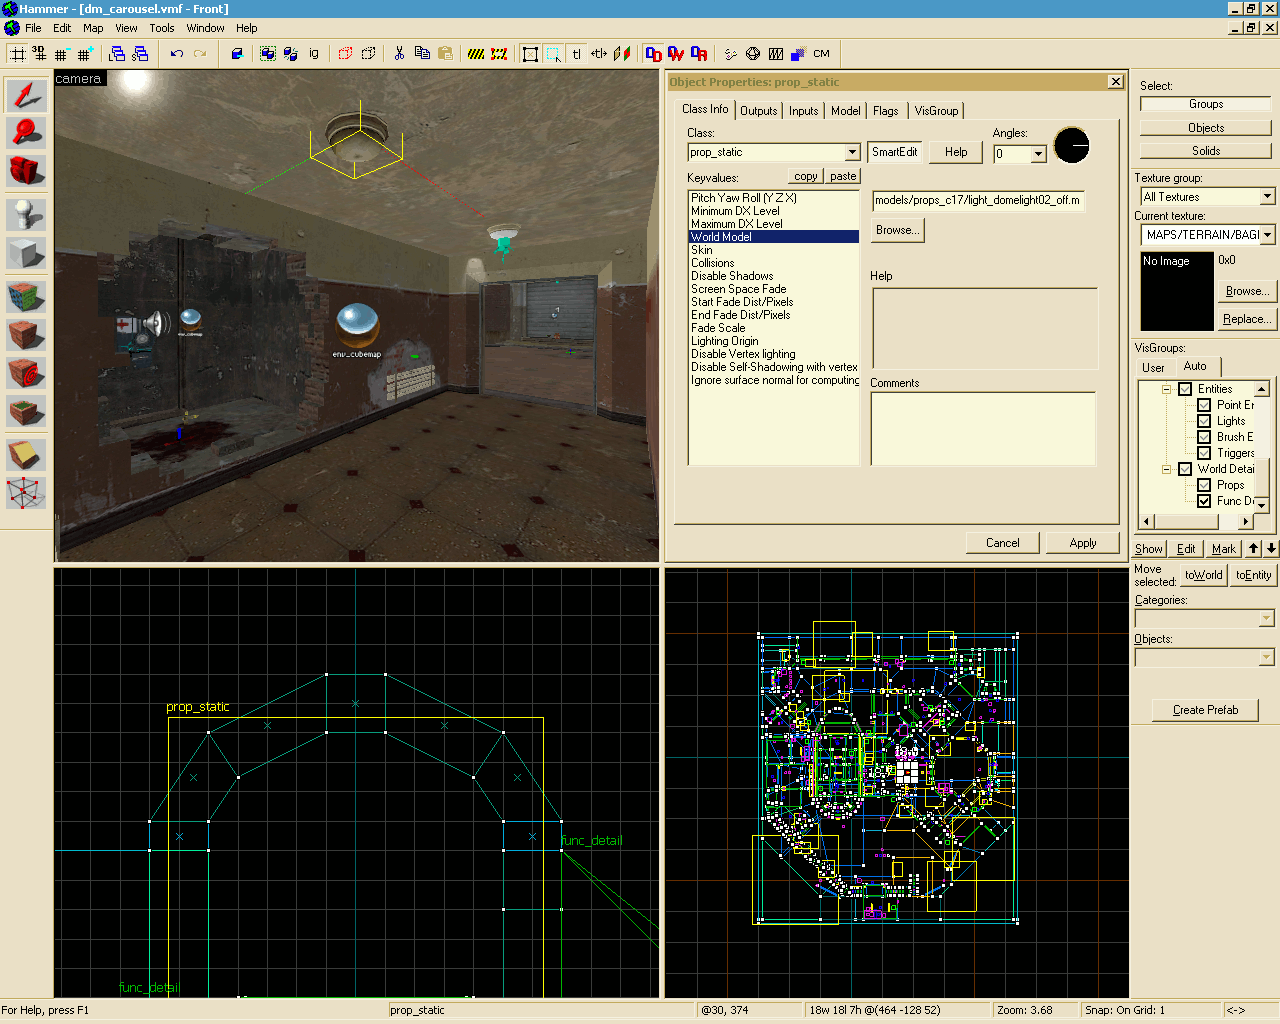The width and height of the screenshot is (1280, 1024).
Task: Click Cancel in Object Properties
Action: click(1003, 543)
